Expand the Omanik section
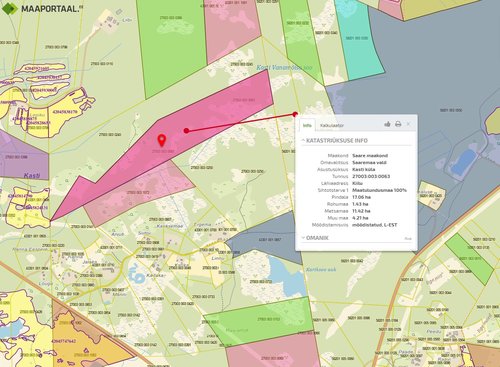This screenshot has height=367, width=500. tap(315, 238)
